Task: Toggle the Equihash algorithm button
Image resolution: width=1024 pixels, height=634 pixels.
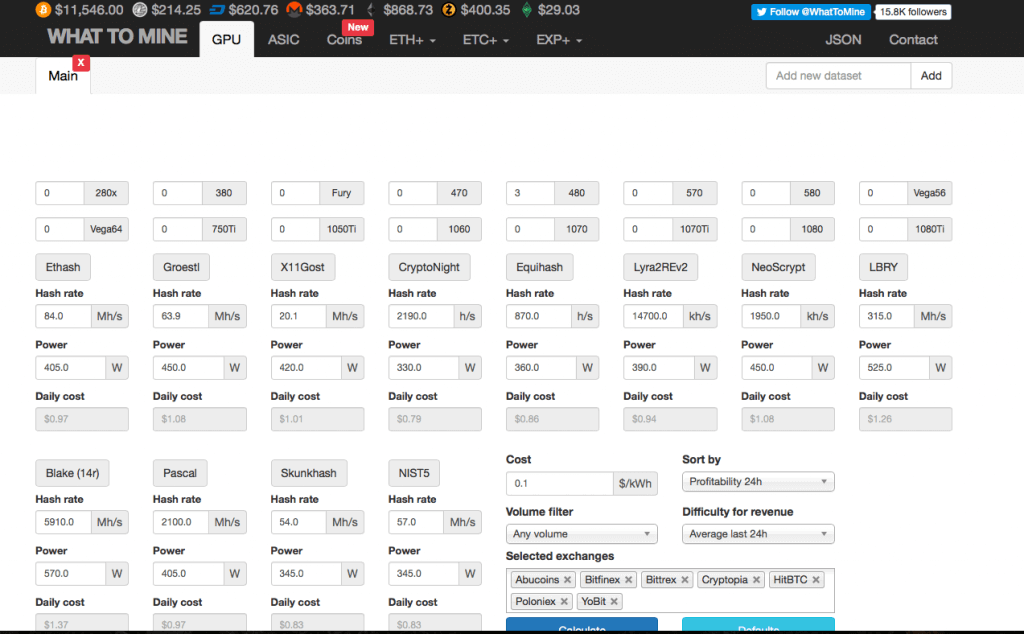Action: tap(538, 267)
